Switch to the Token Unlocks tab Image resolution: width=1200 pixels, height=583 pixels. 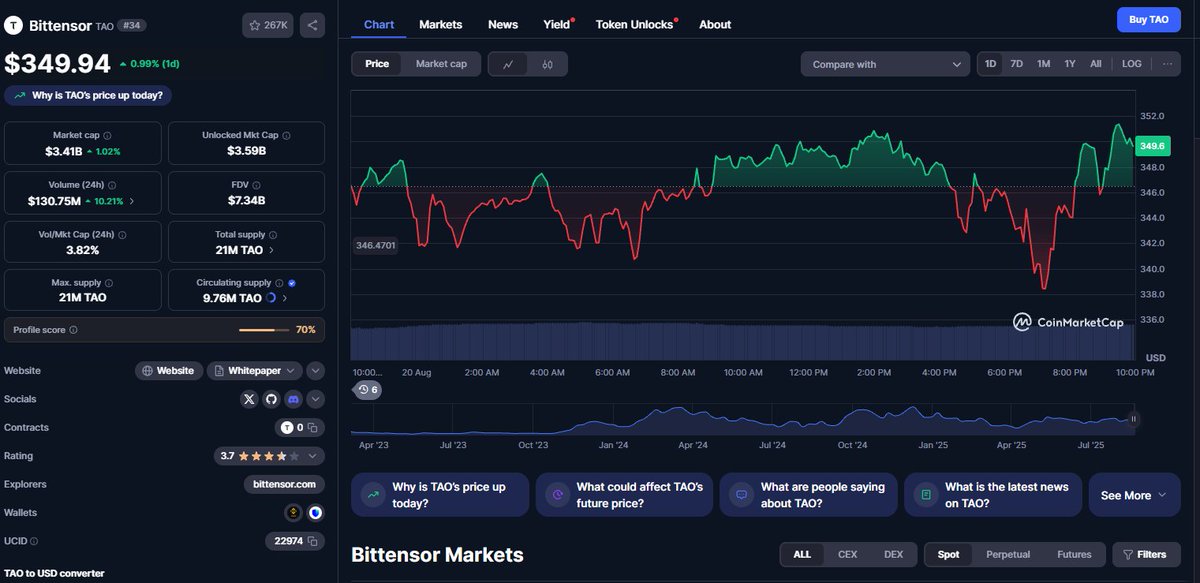(x=636, y=24)
